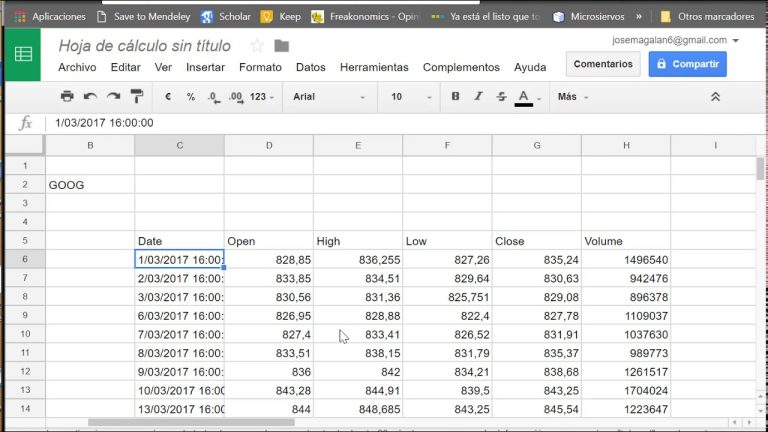Decrease decimal places

point(214,97)
